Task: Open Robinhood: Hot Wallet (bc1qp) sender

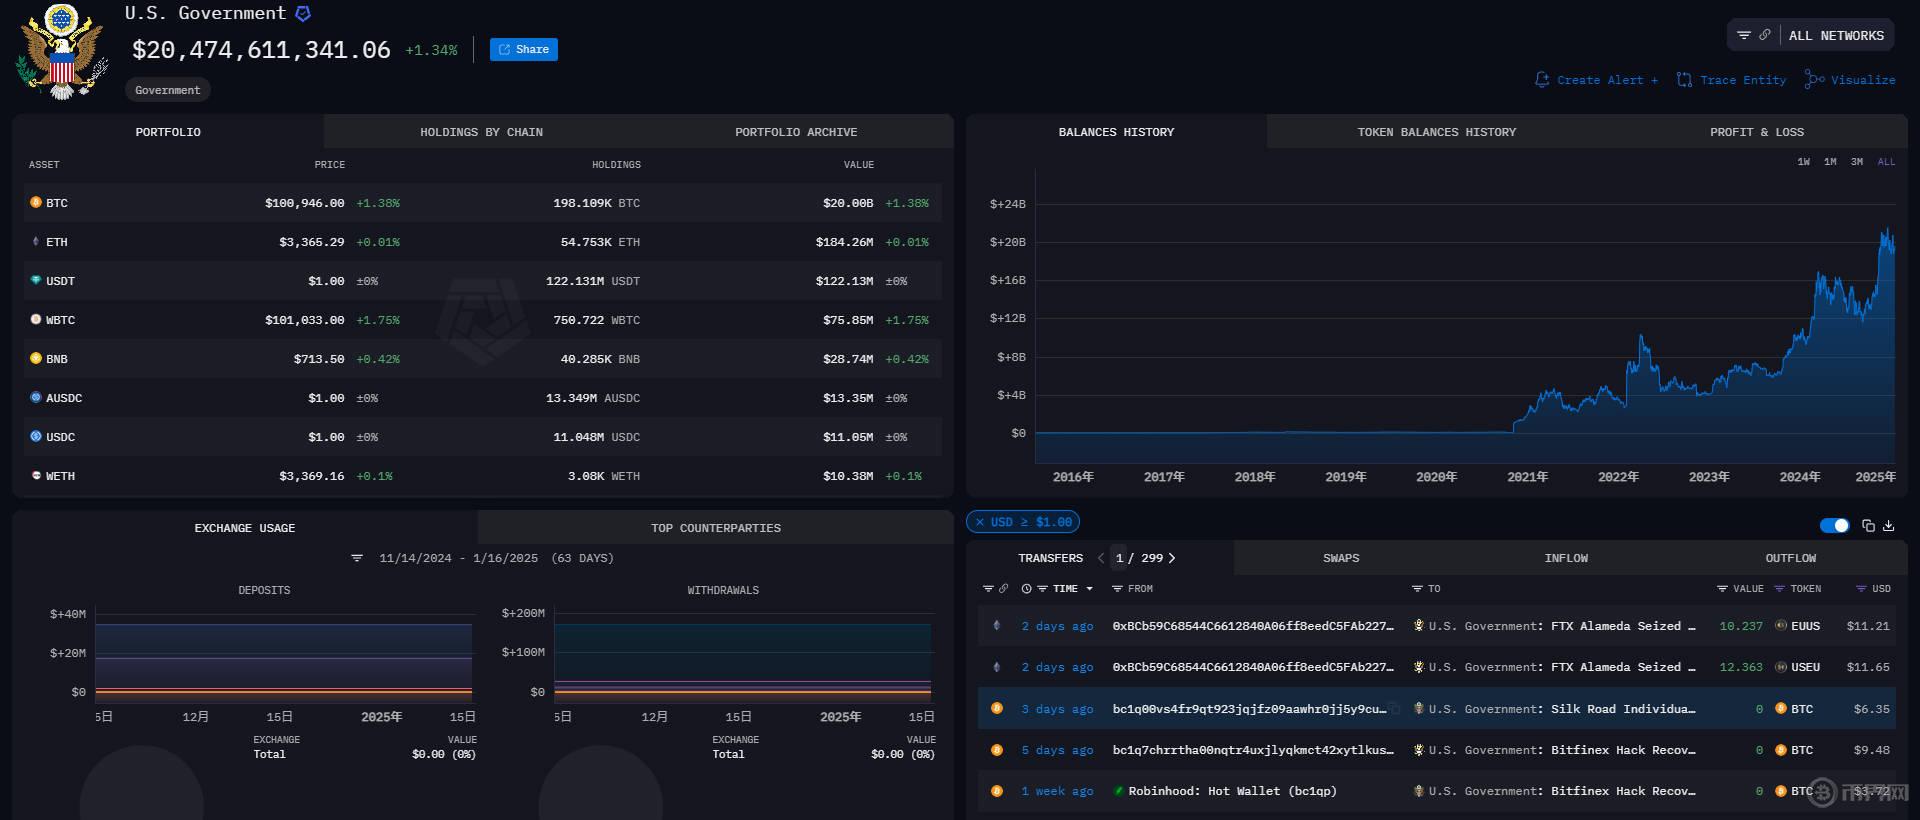Action: pyautogui.click(x=1232, y=791)
